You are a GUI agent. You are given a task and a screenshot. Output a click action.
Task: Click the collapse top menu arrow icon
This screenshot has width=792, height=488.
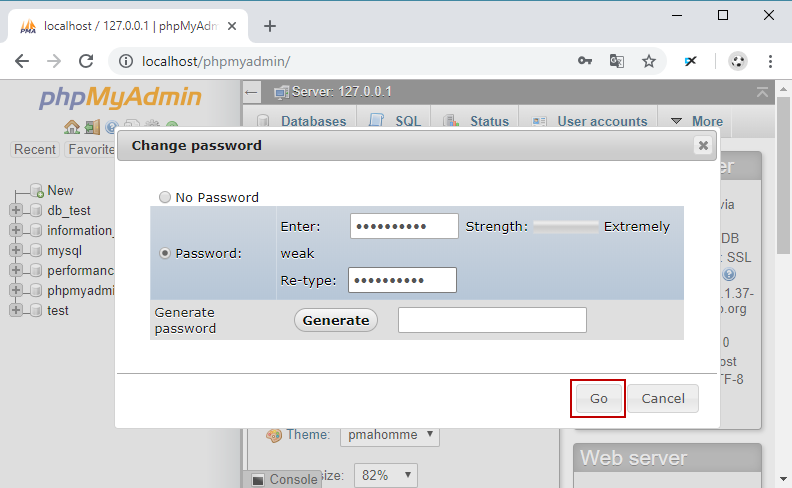[762, 92]
